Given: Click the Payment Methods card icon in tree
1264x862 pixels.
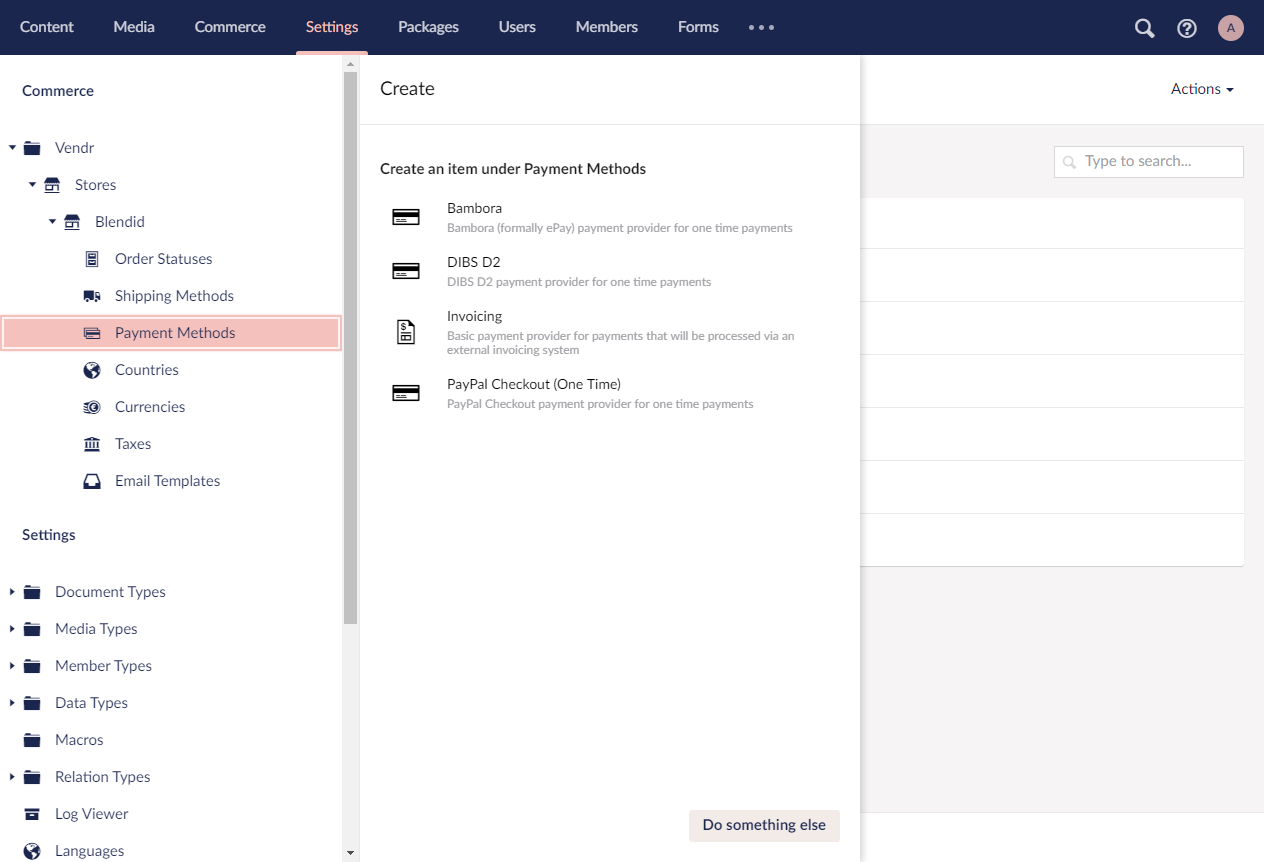Looking at the screenshot, I should pyautogui.click(x=92, y=333).
